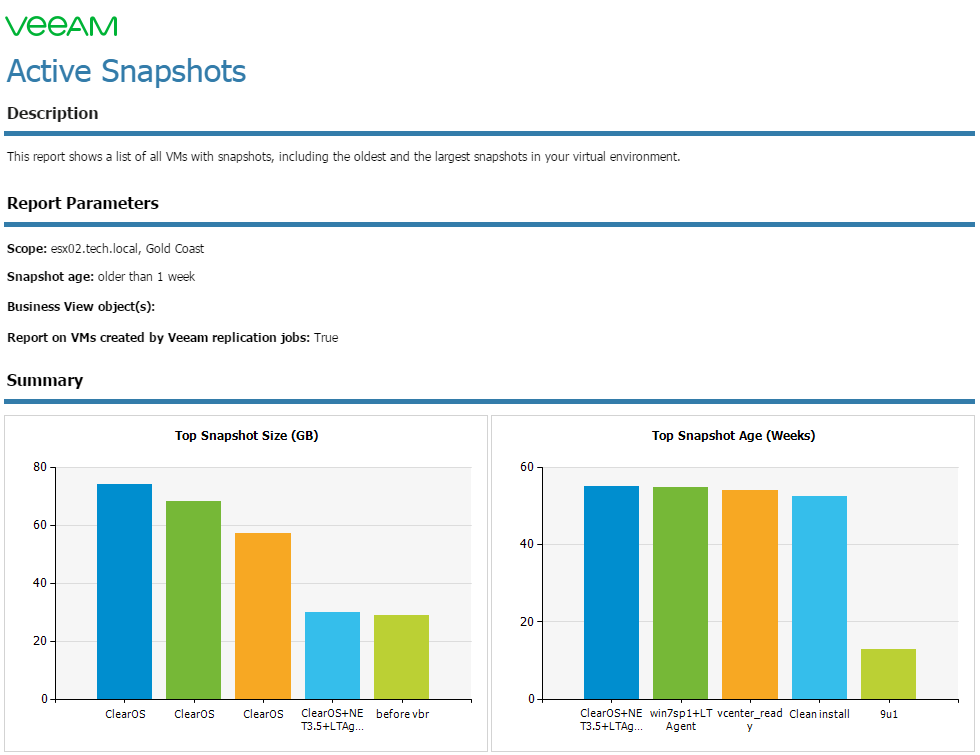
Task: Select the Active Snapshots report title
Action: (x=126, y=71)
